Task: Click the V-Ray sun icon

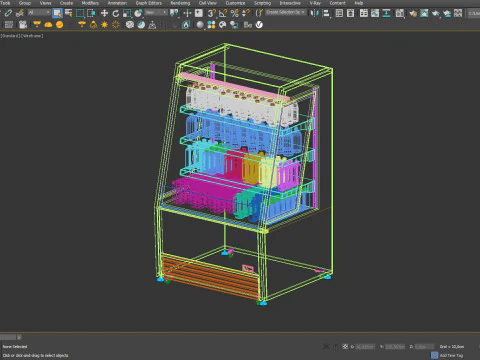Action: coord(105,25)
